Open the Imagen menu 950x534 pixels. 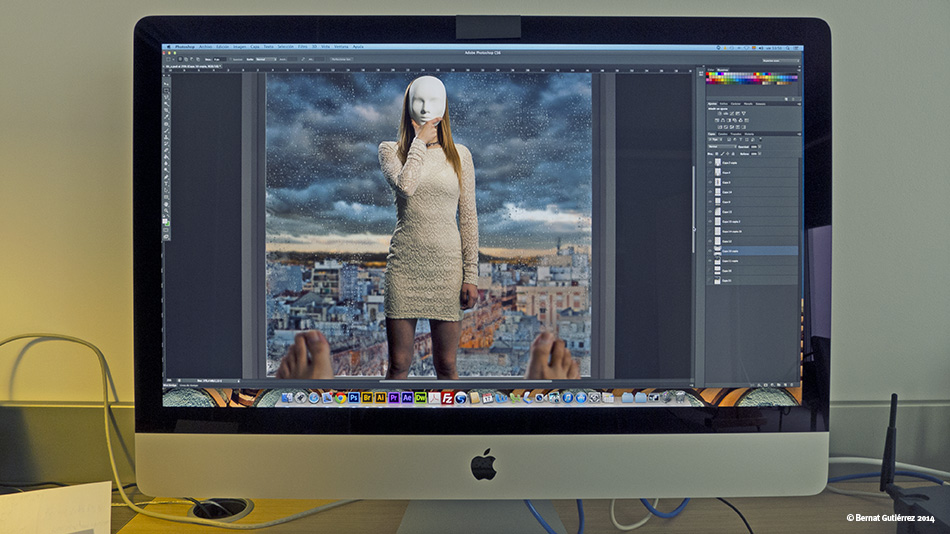pos(239,47)
